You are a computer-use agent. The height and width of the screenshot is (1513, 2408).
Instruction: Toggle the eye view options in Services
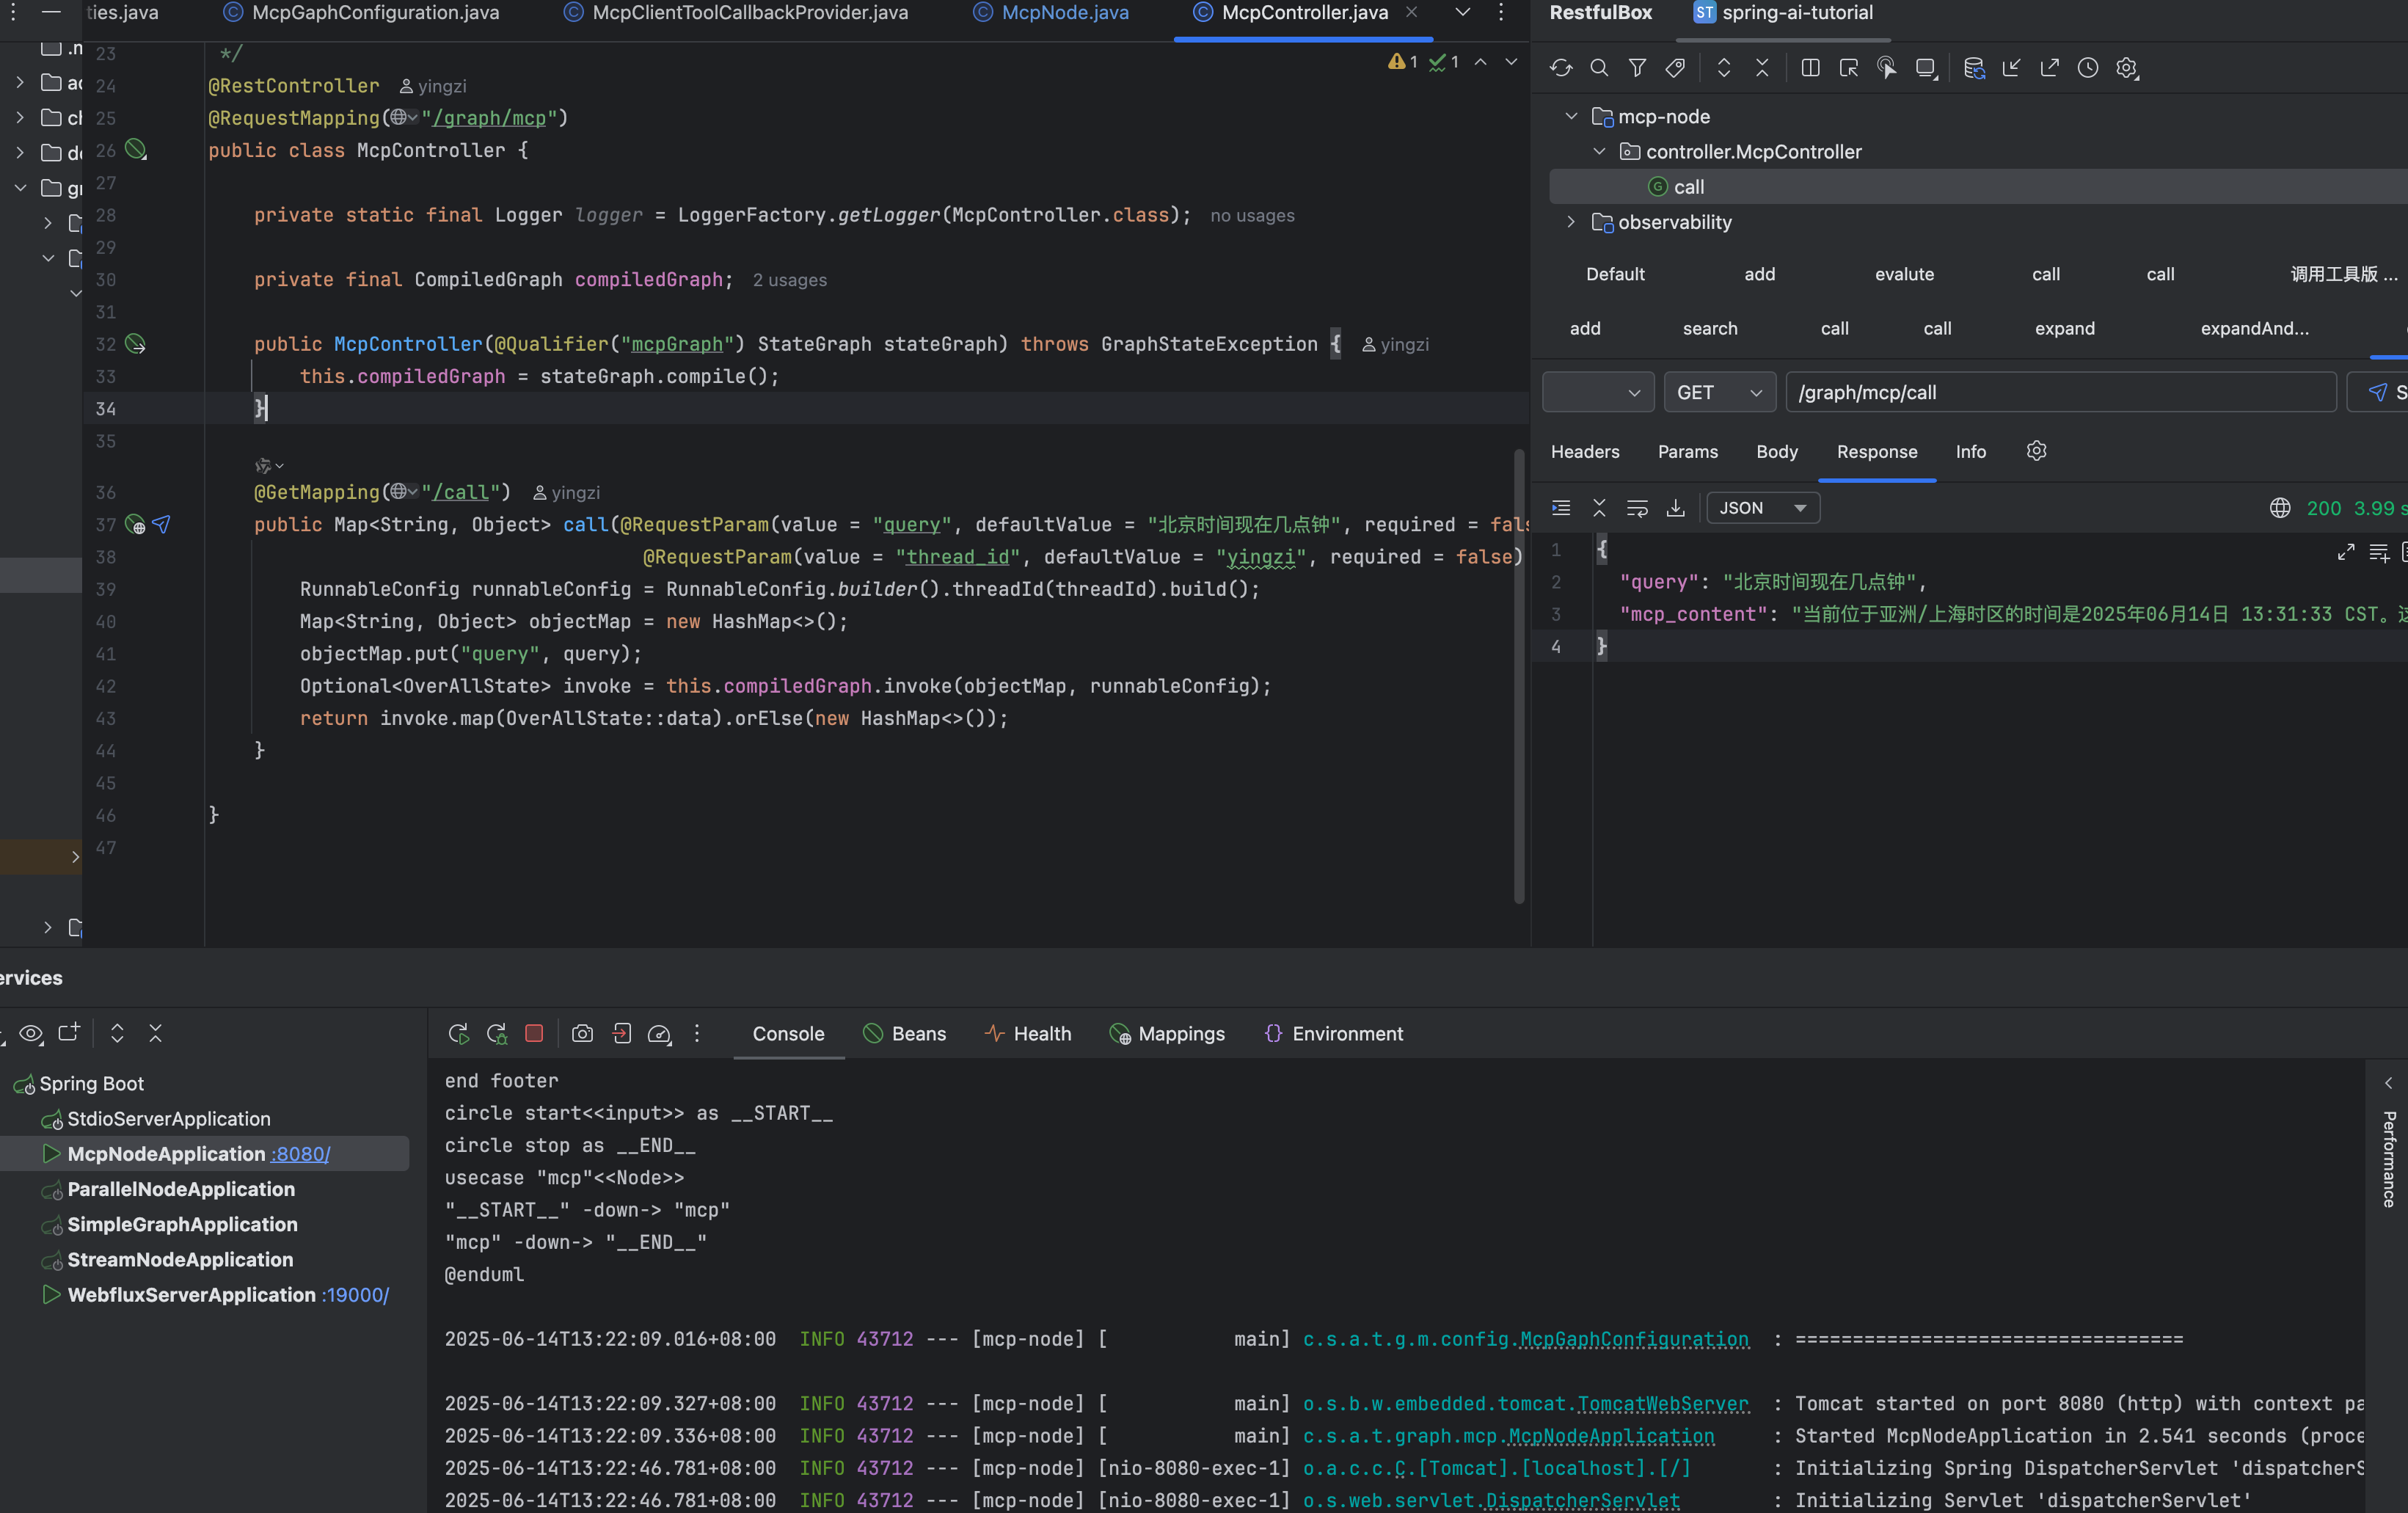click(x=31, y=1033)
